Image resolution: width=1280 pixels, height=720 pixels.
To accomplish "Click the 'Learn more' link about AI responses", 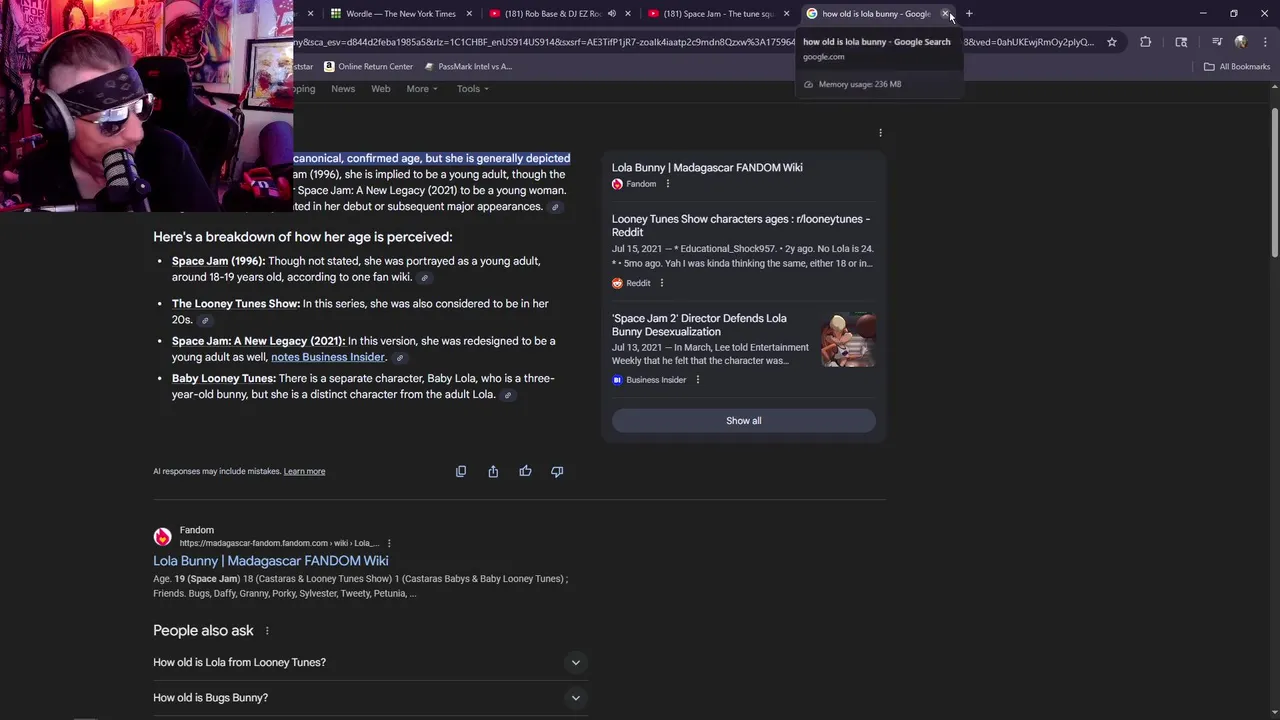I will (304, 471).
